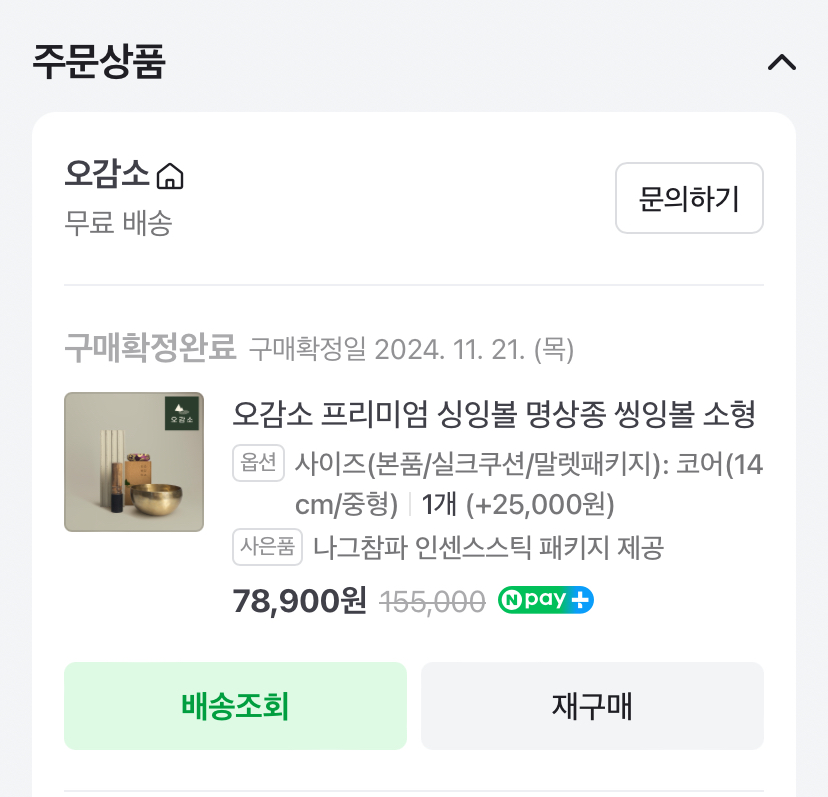Select the 사은품 gift label badge
The height and width of the screenshot is (797, 828).
click(267, 549)
